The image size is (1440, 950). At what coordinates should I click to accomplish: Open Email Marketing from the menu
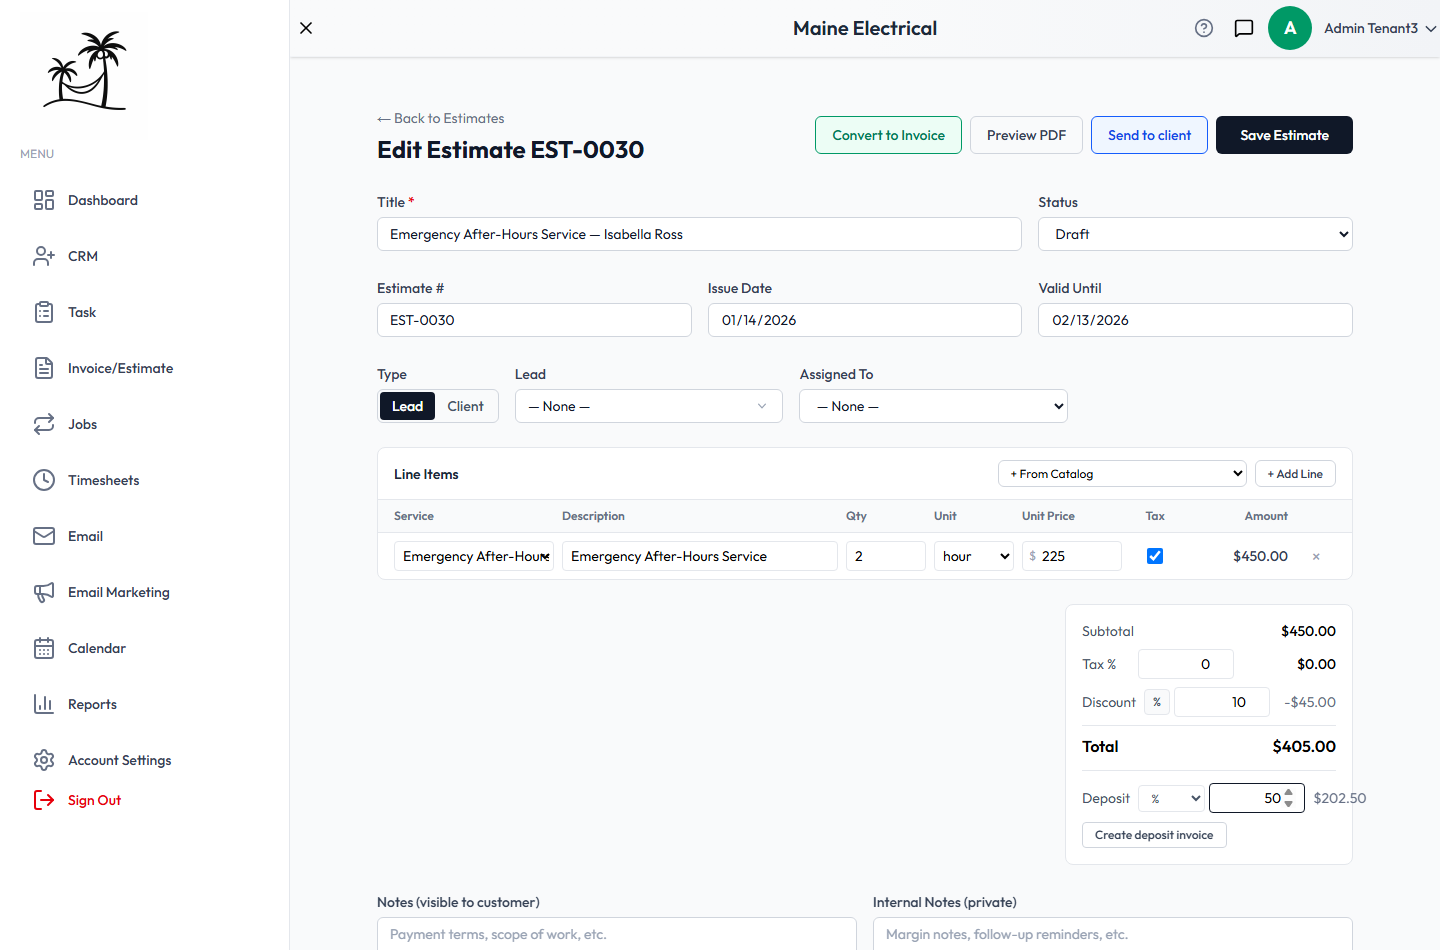[119, 592]
